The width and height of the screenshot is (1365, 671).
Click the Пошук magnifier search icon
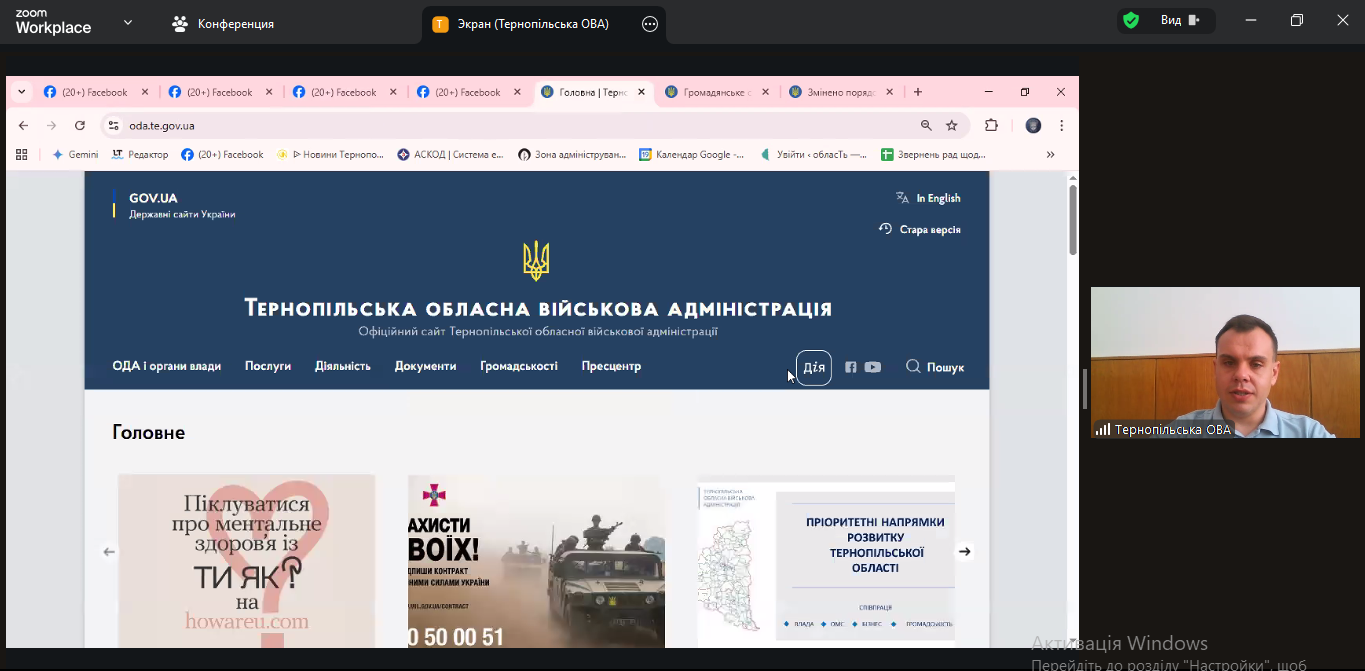pyautogui.click(x=913, y=366)
